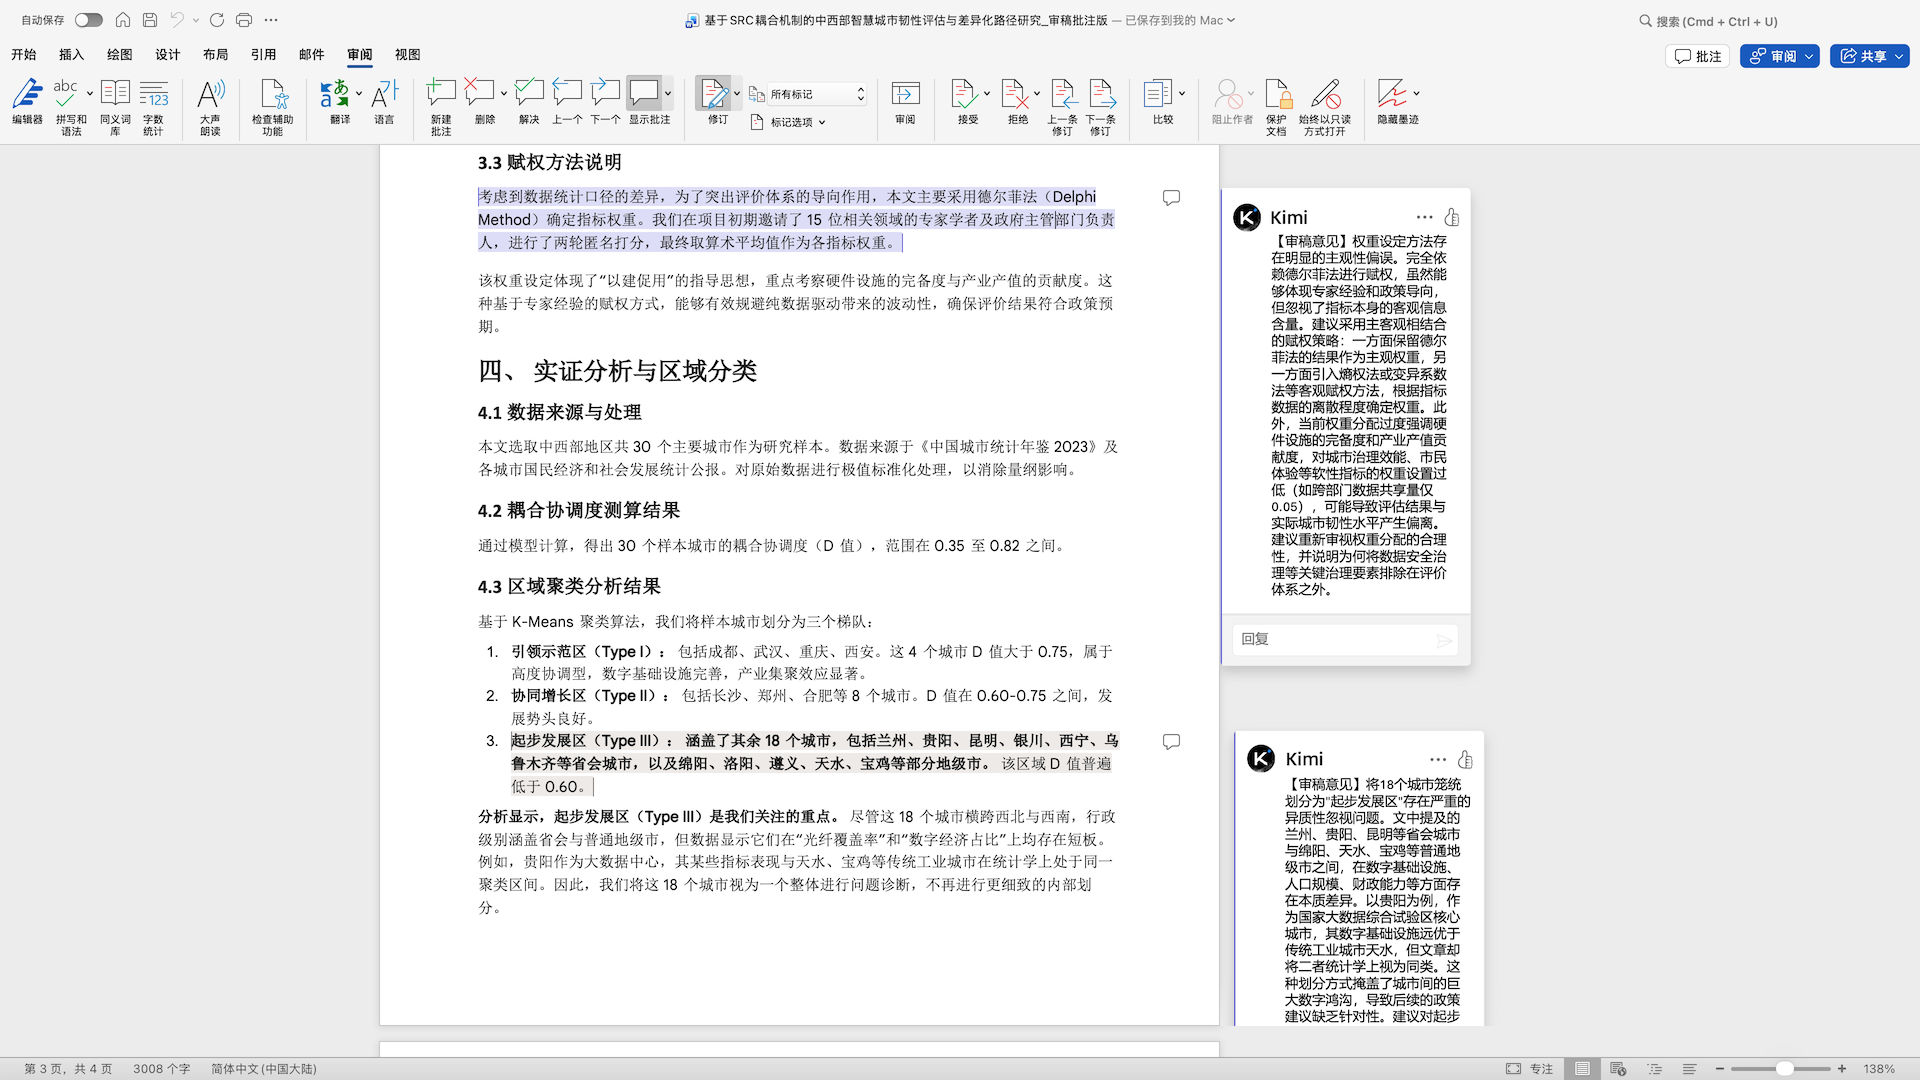1920x1080 pixels.
Task: Accept the current revision with 接受
Action: [x=963, y=100]
